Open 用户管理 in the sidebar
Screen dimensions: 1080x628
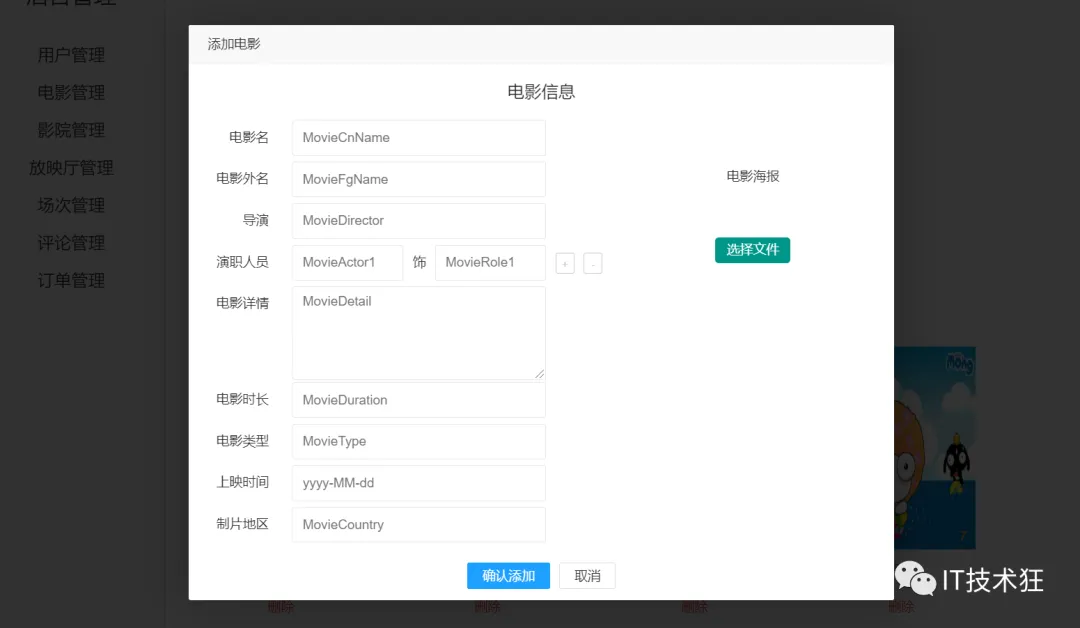pyautogui.click(x=71, y=55)
